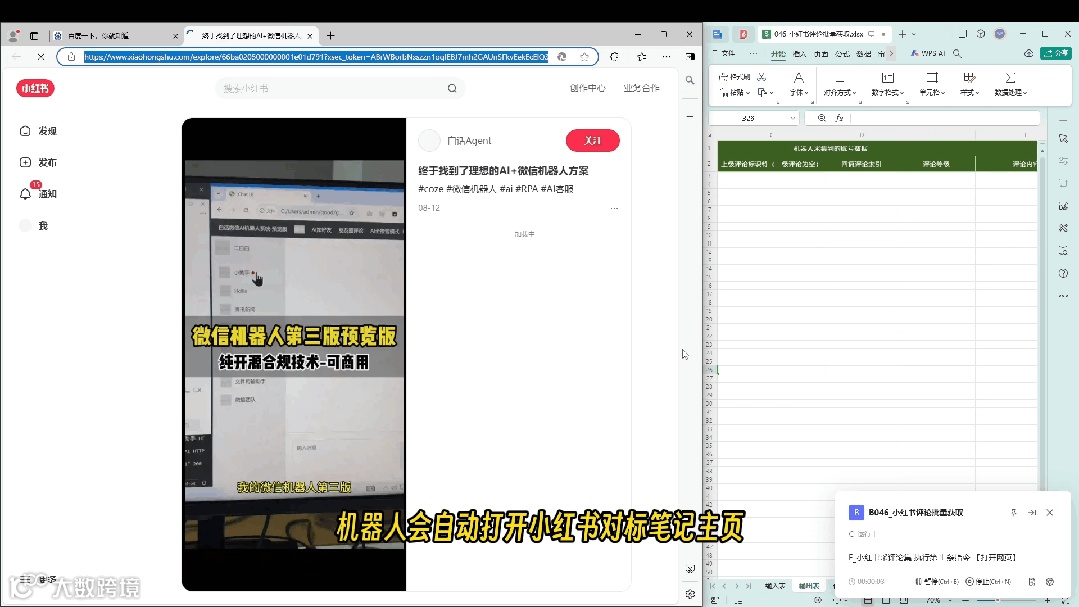This screenshot has width=1079, height=607.
Task: Click the first-sheet navigation arrow in WPS
Action: [x=712, y=586]
